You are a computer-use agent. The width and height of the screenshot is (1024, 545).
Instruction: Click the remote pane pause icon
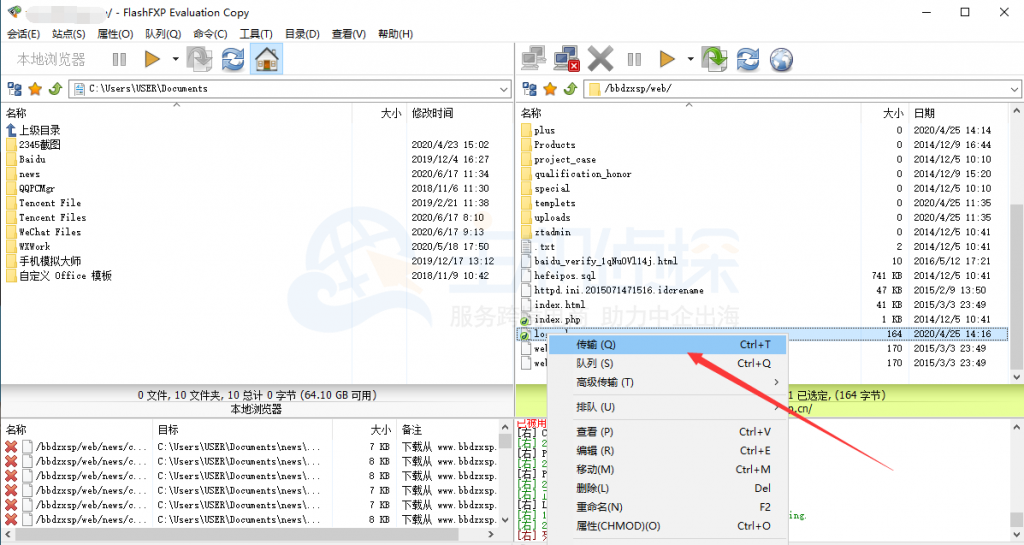pyautogui.click(x=634, y=59)
